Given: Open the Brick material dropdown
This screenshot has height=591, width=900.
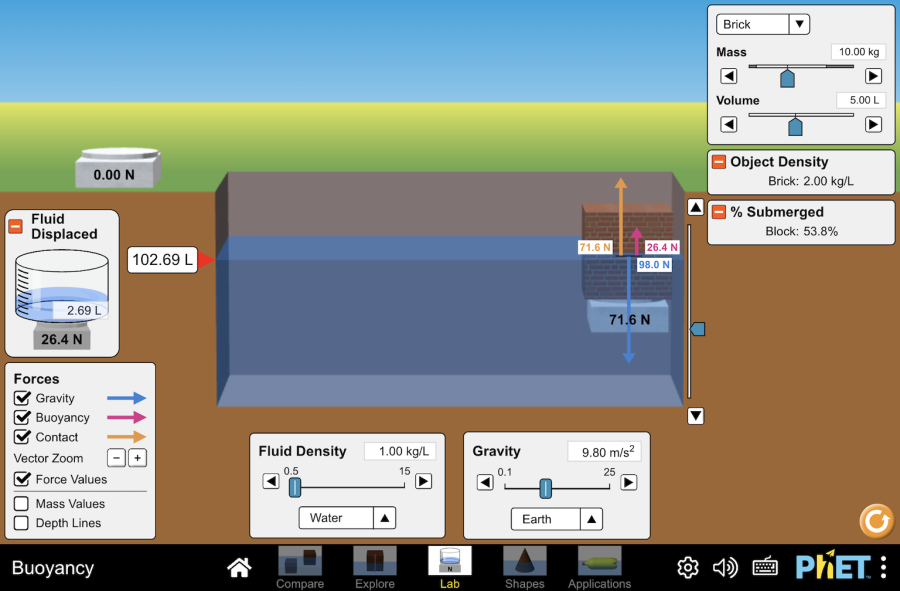Looking at the screenshot, I should click(x=763, y=25).
